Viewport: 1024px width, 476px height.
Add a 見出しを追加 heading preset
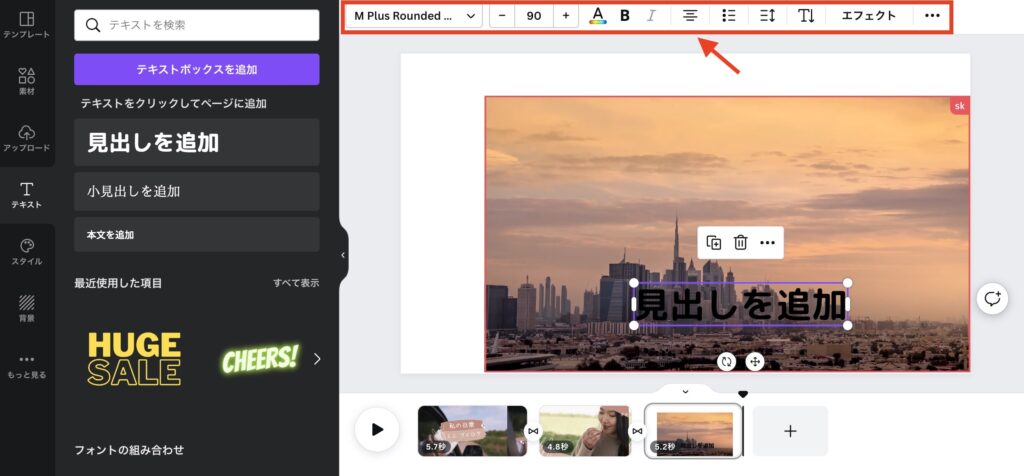coord(197,142)
